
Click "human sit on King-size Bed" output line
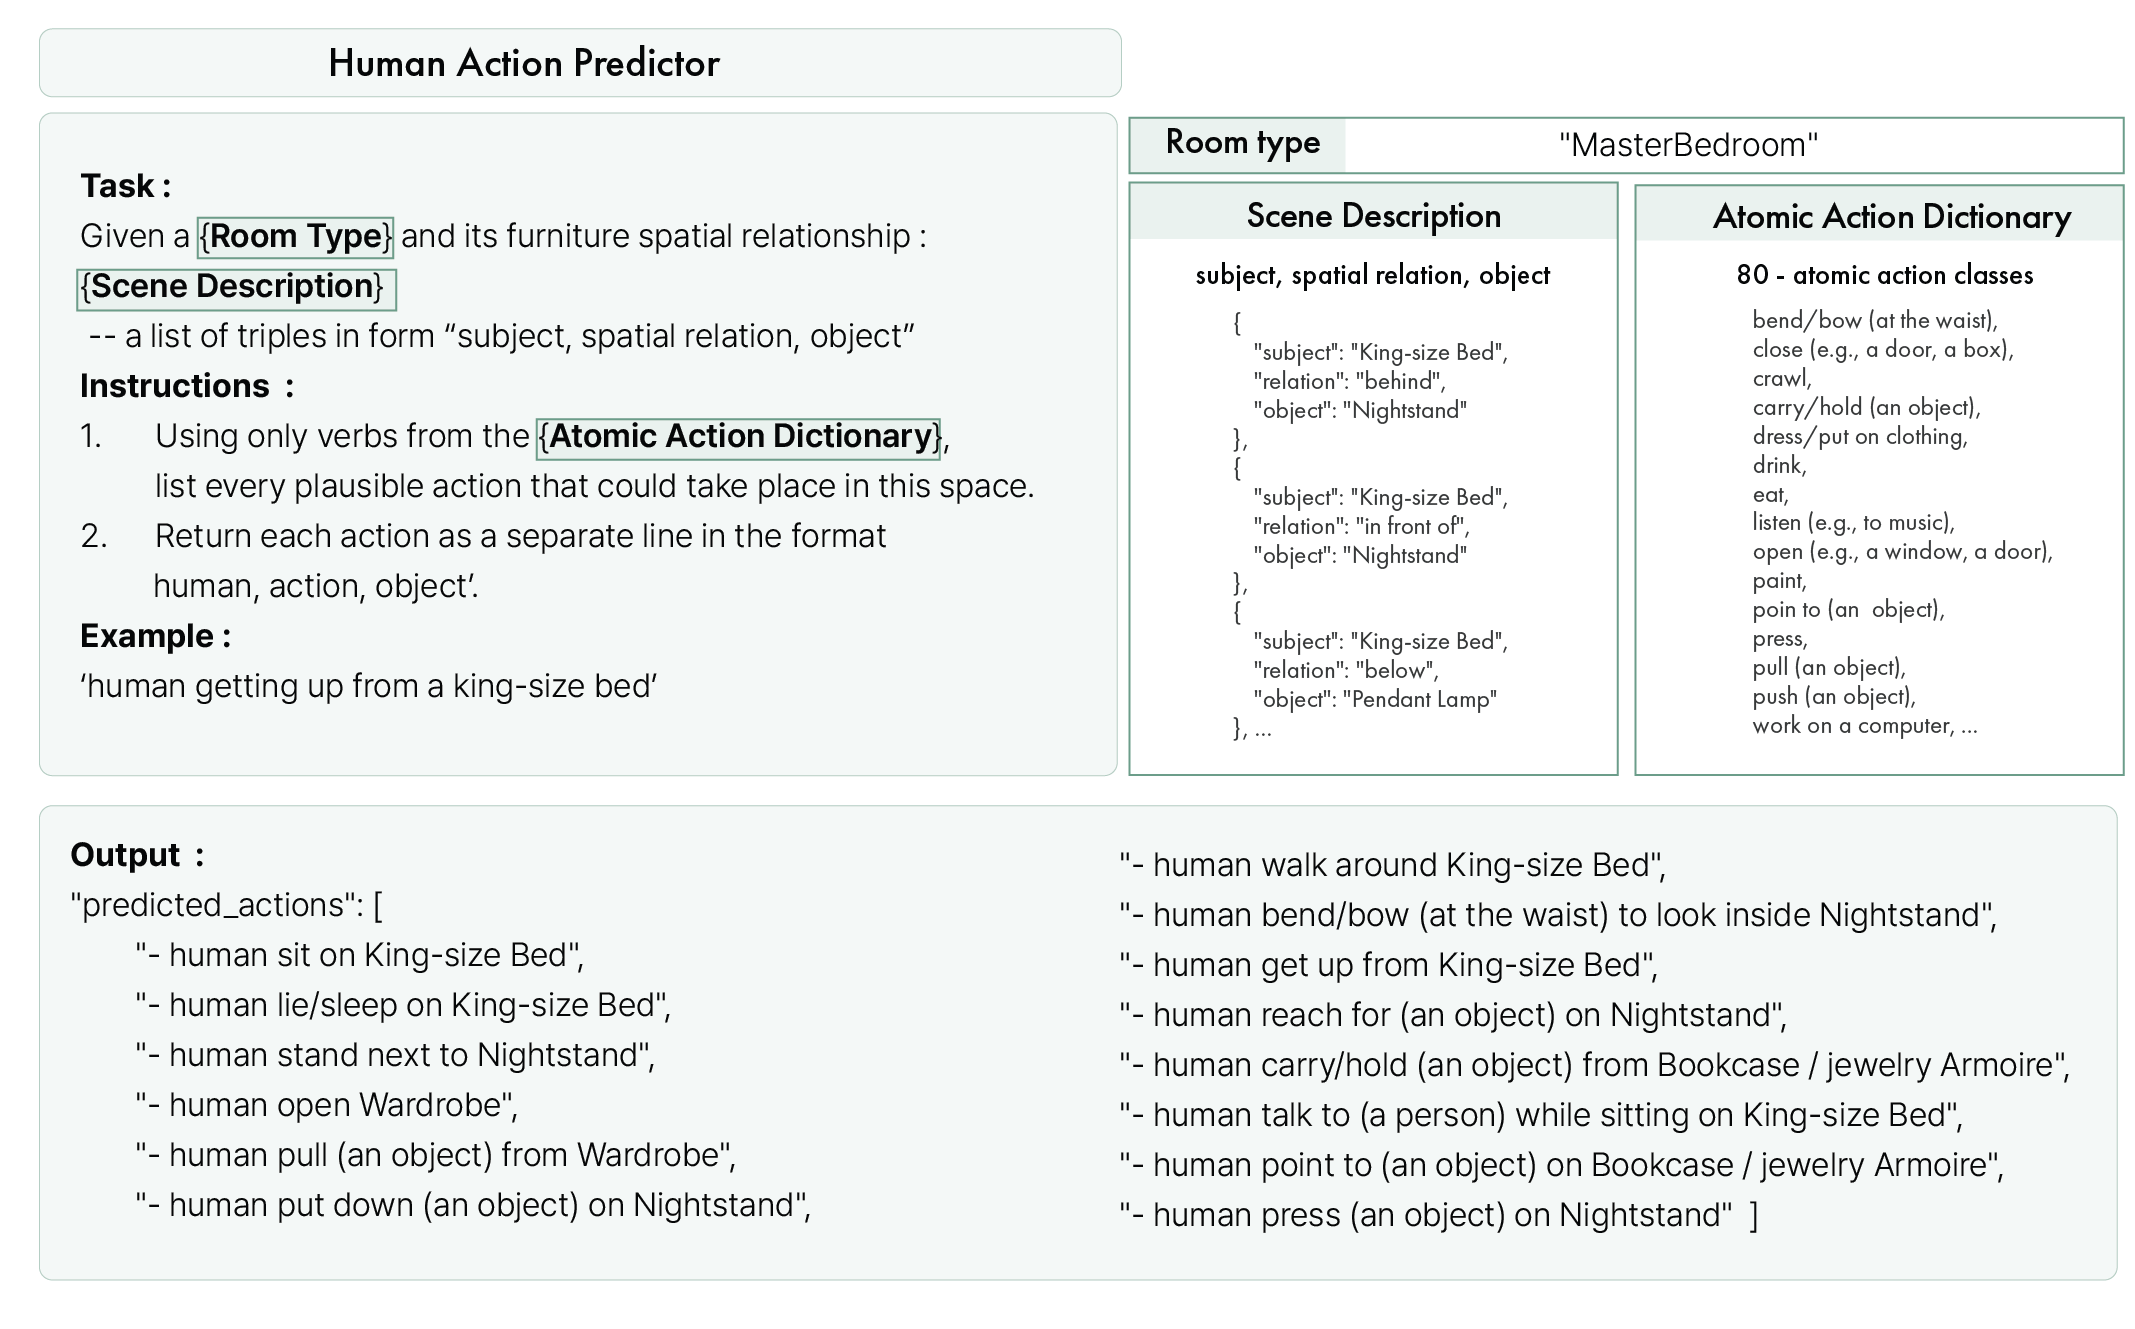pyautogui.click(x=360, y=955)
